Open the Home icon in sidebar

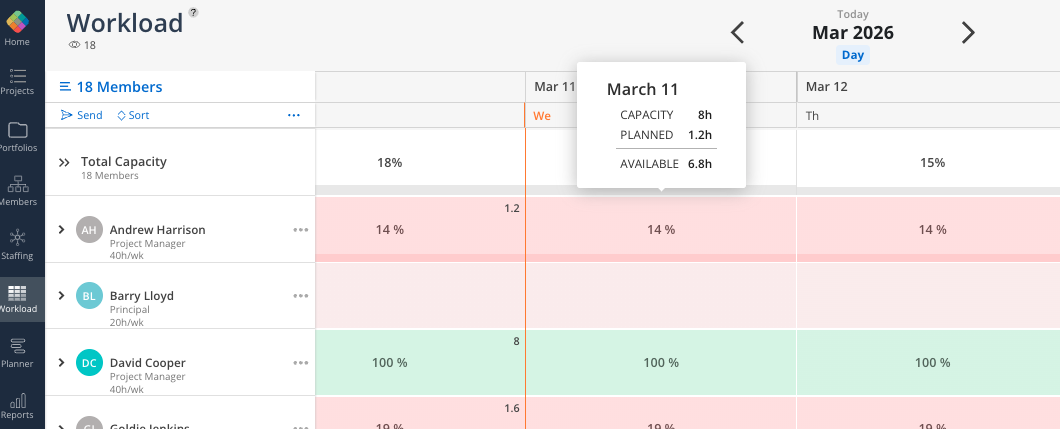(x=17, y=27)
